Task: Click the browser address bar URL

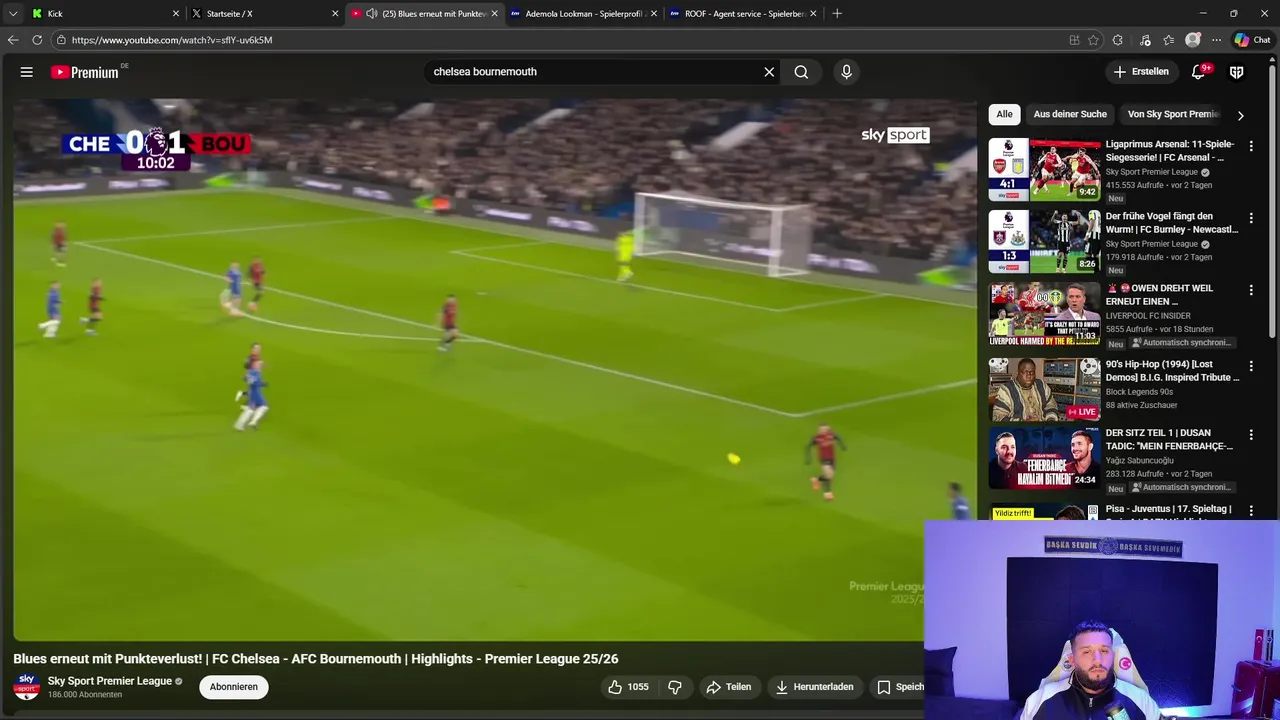Action: pyautogui.click(x=172, y=40)
